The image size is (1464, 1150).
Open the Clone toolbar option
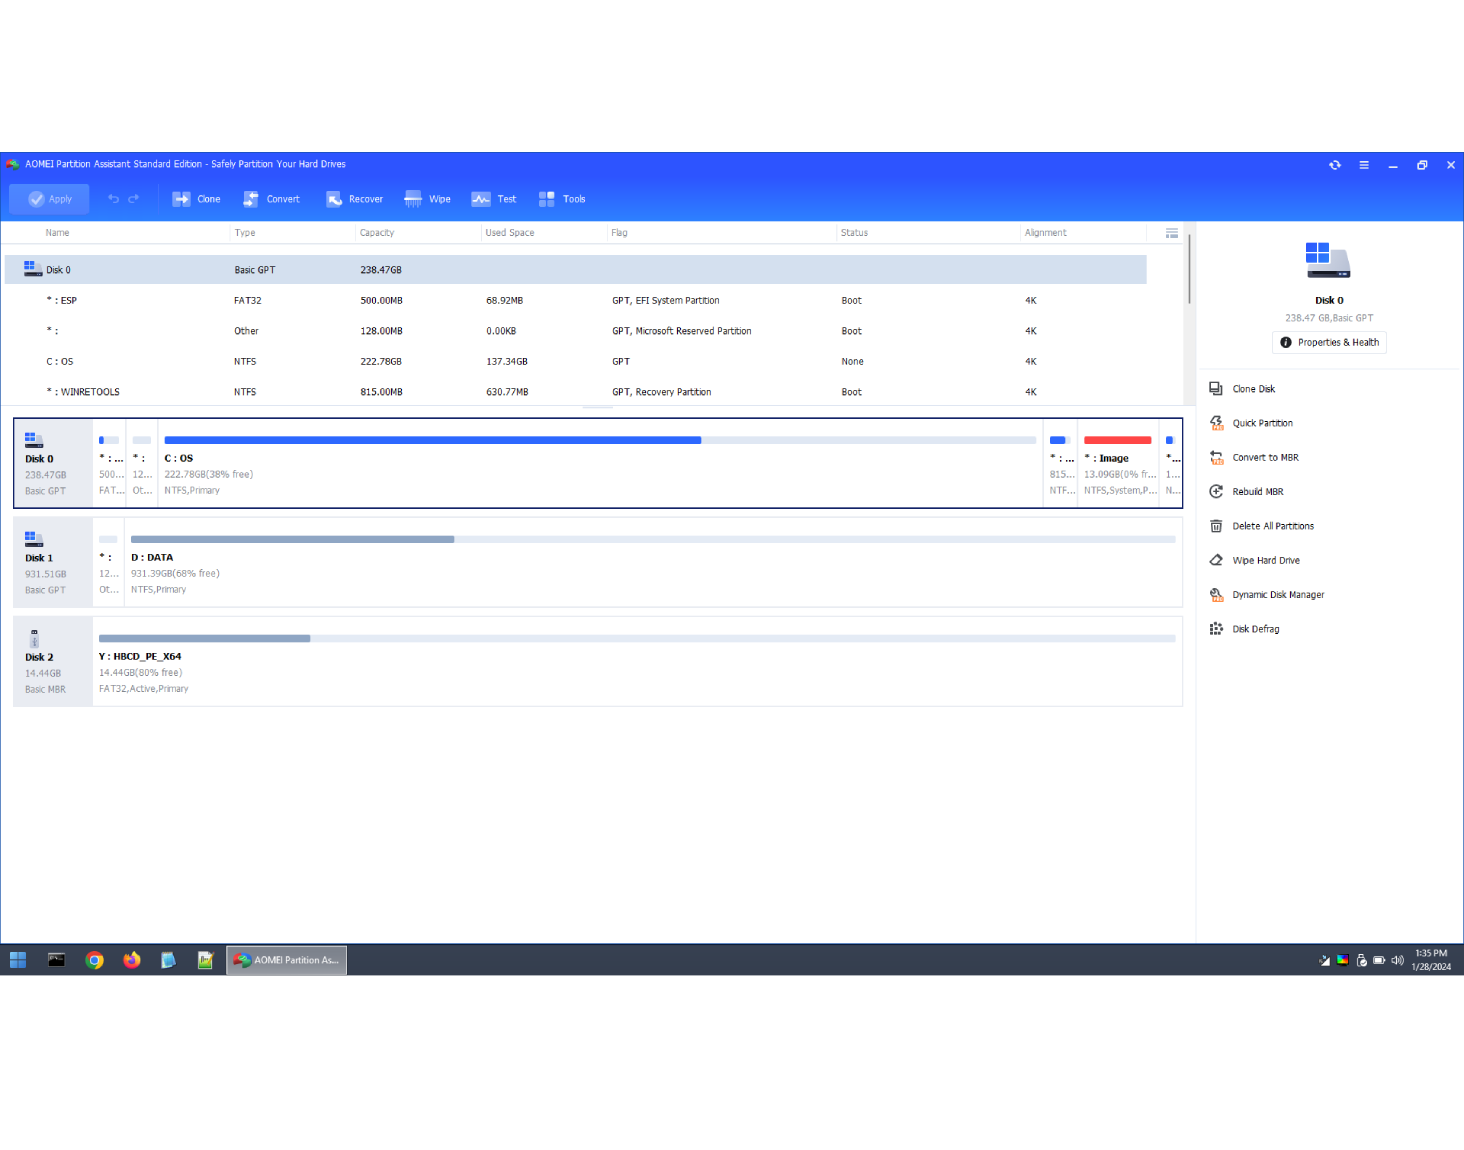[196, 199]
